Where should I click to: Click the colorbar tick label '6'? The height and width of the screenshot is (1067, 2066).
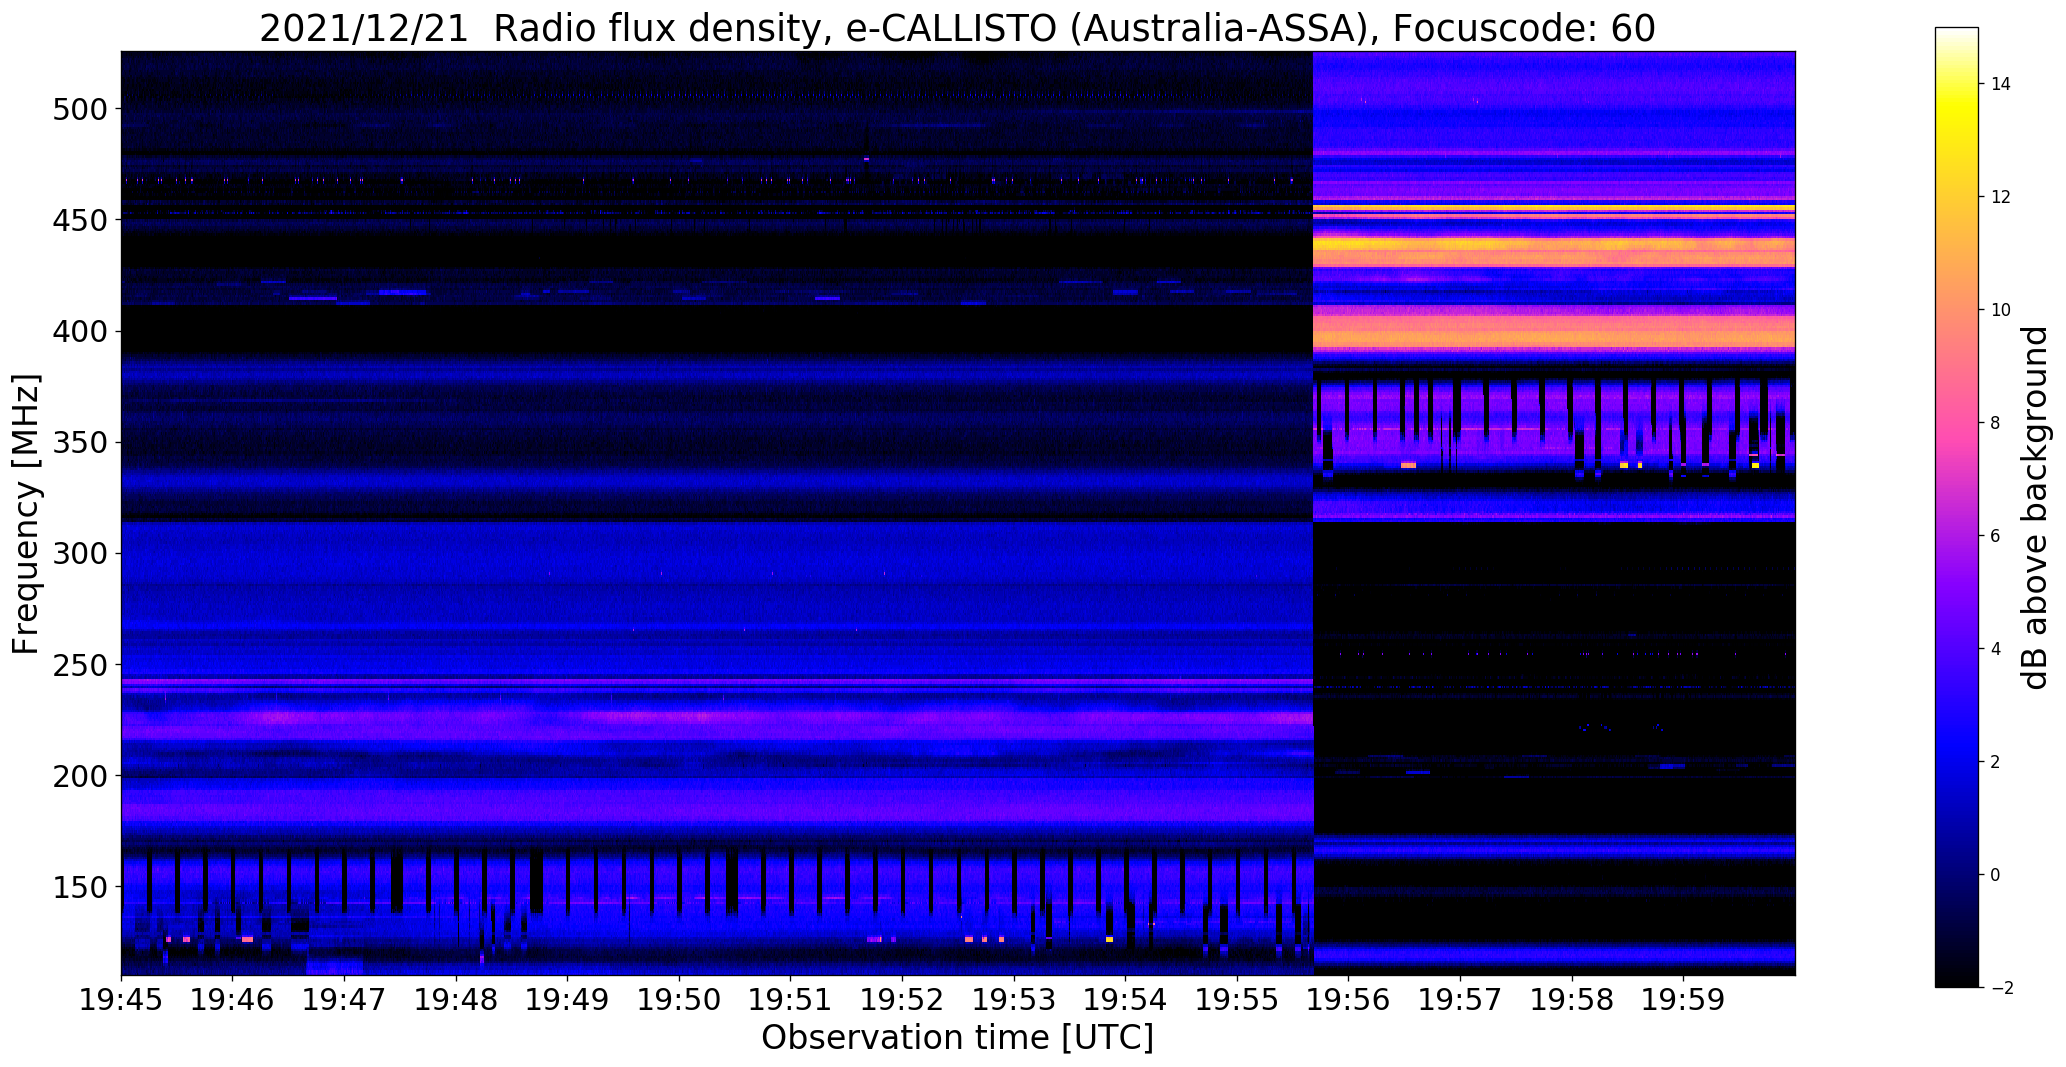[x=1996, y=536]
